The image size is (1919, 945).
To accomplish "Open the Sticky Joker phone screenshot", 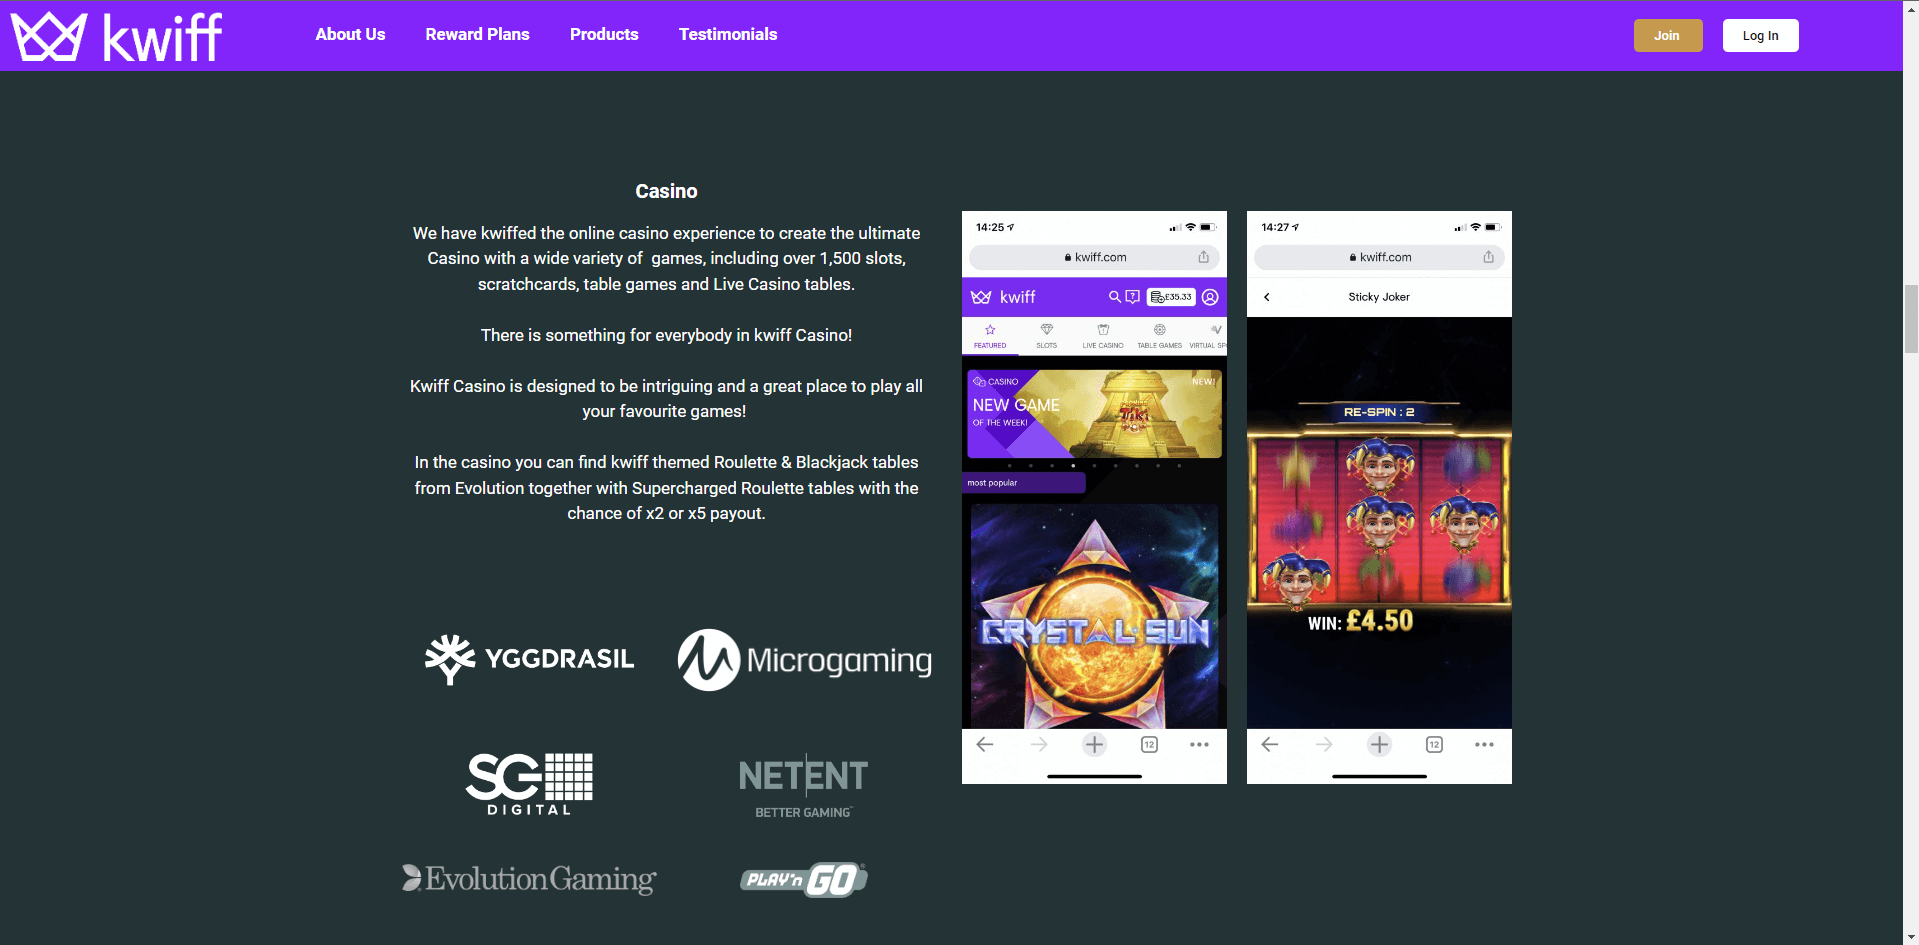I will coord(1379,497).
